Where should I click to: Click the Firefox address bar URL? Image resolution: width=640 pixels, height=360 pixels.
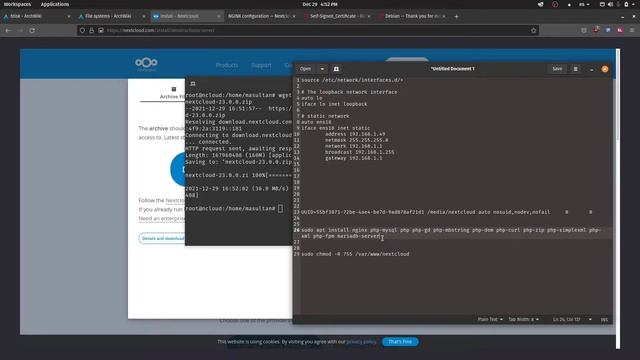pyautogui.click(x=160, y=30)
